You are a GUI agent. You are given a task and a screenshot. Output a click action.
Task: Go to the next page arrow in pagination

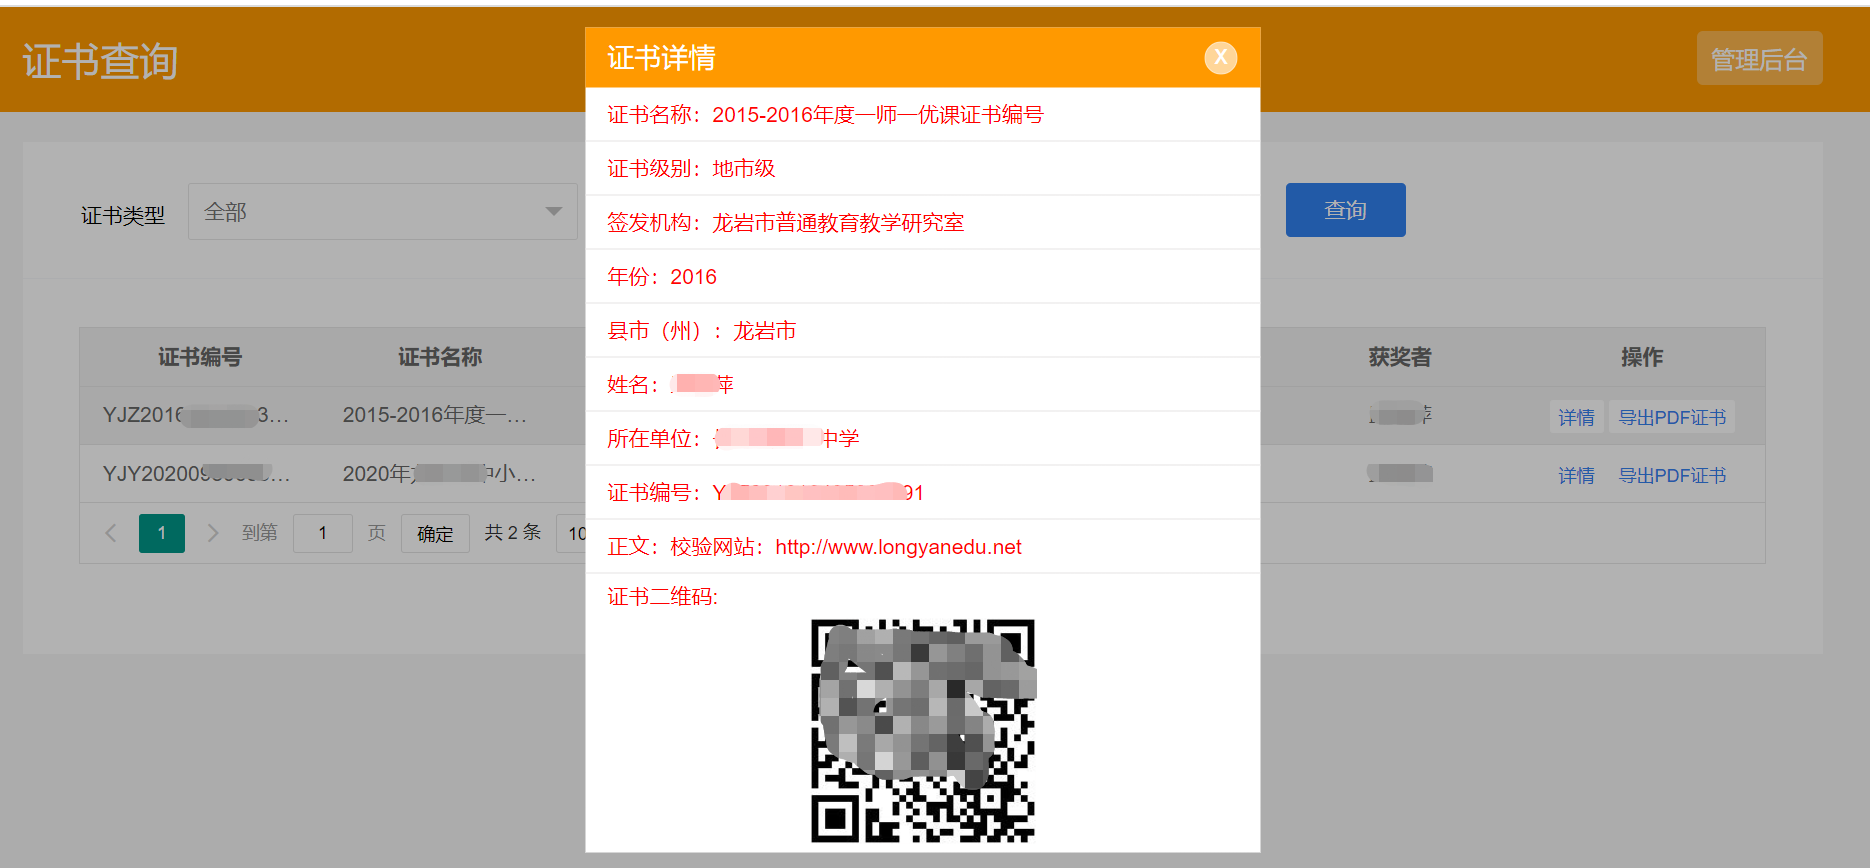[x=212, y=533]
